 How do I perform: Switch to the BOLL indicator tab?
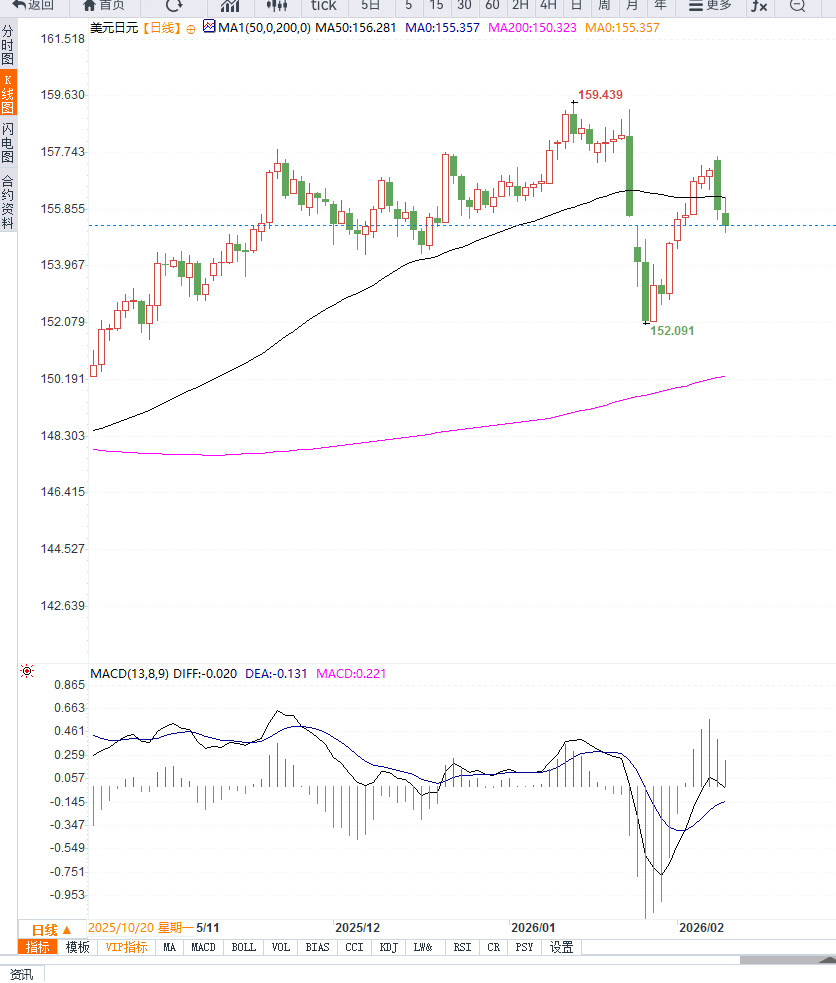pos(243,947)
